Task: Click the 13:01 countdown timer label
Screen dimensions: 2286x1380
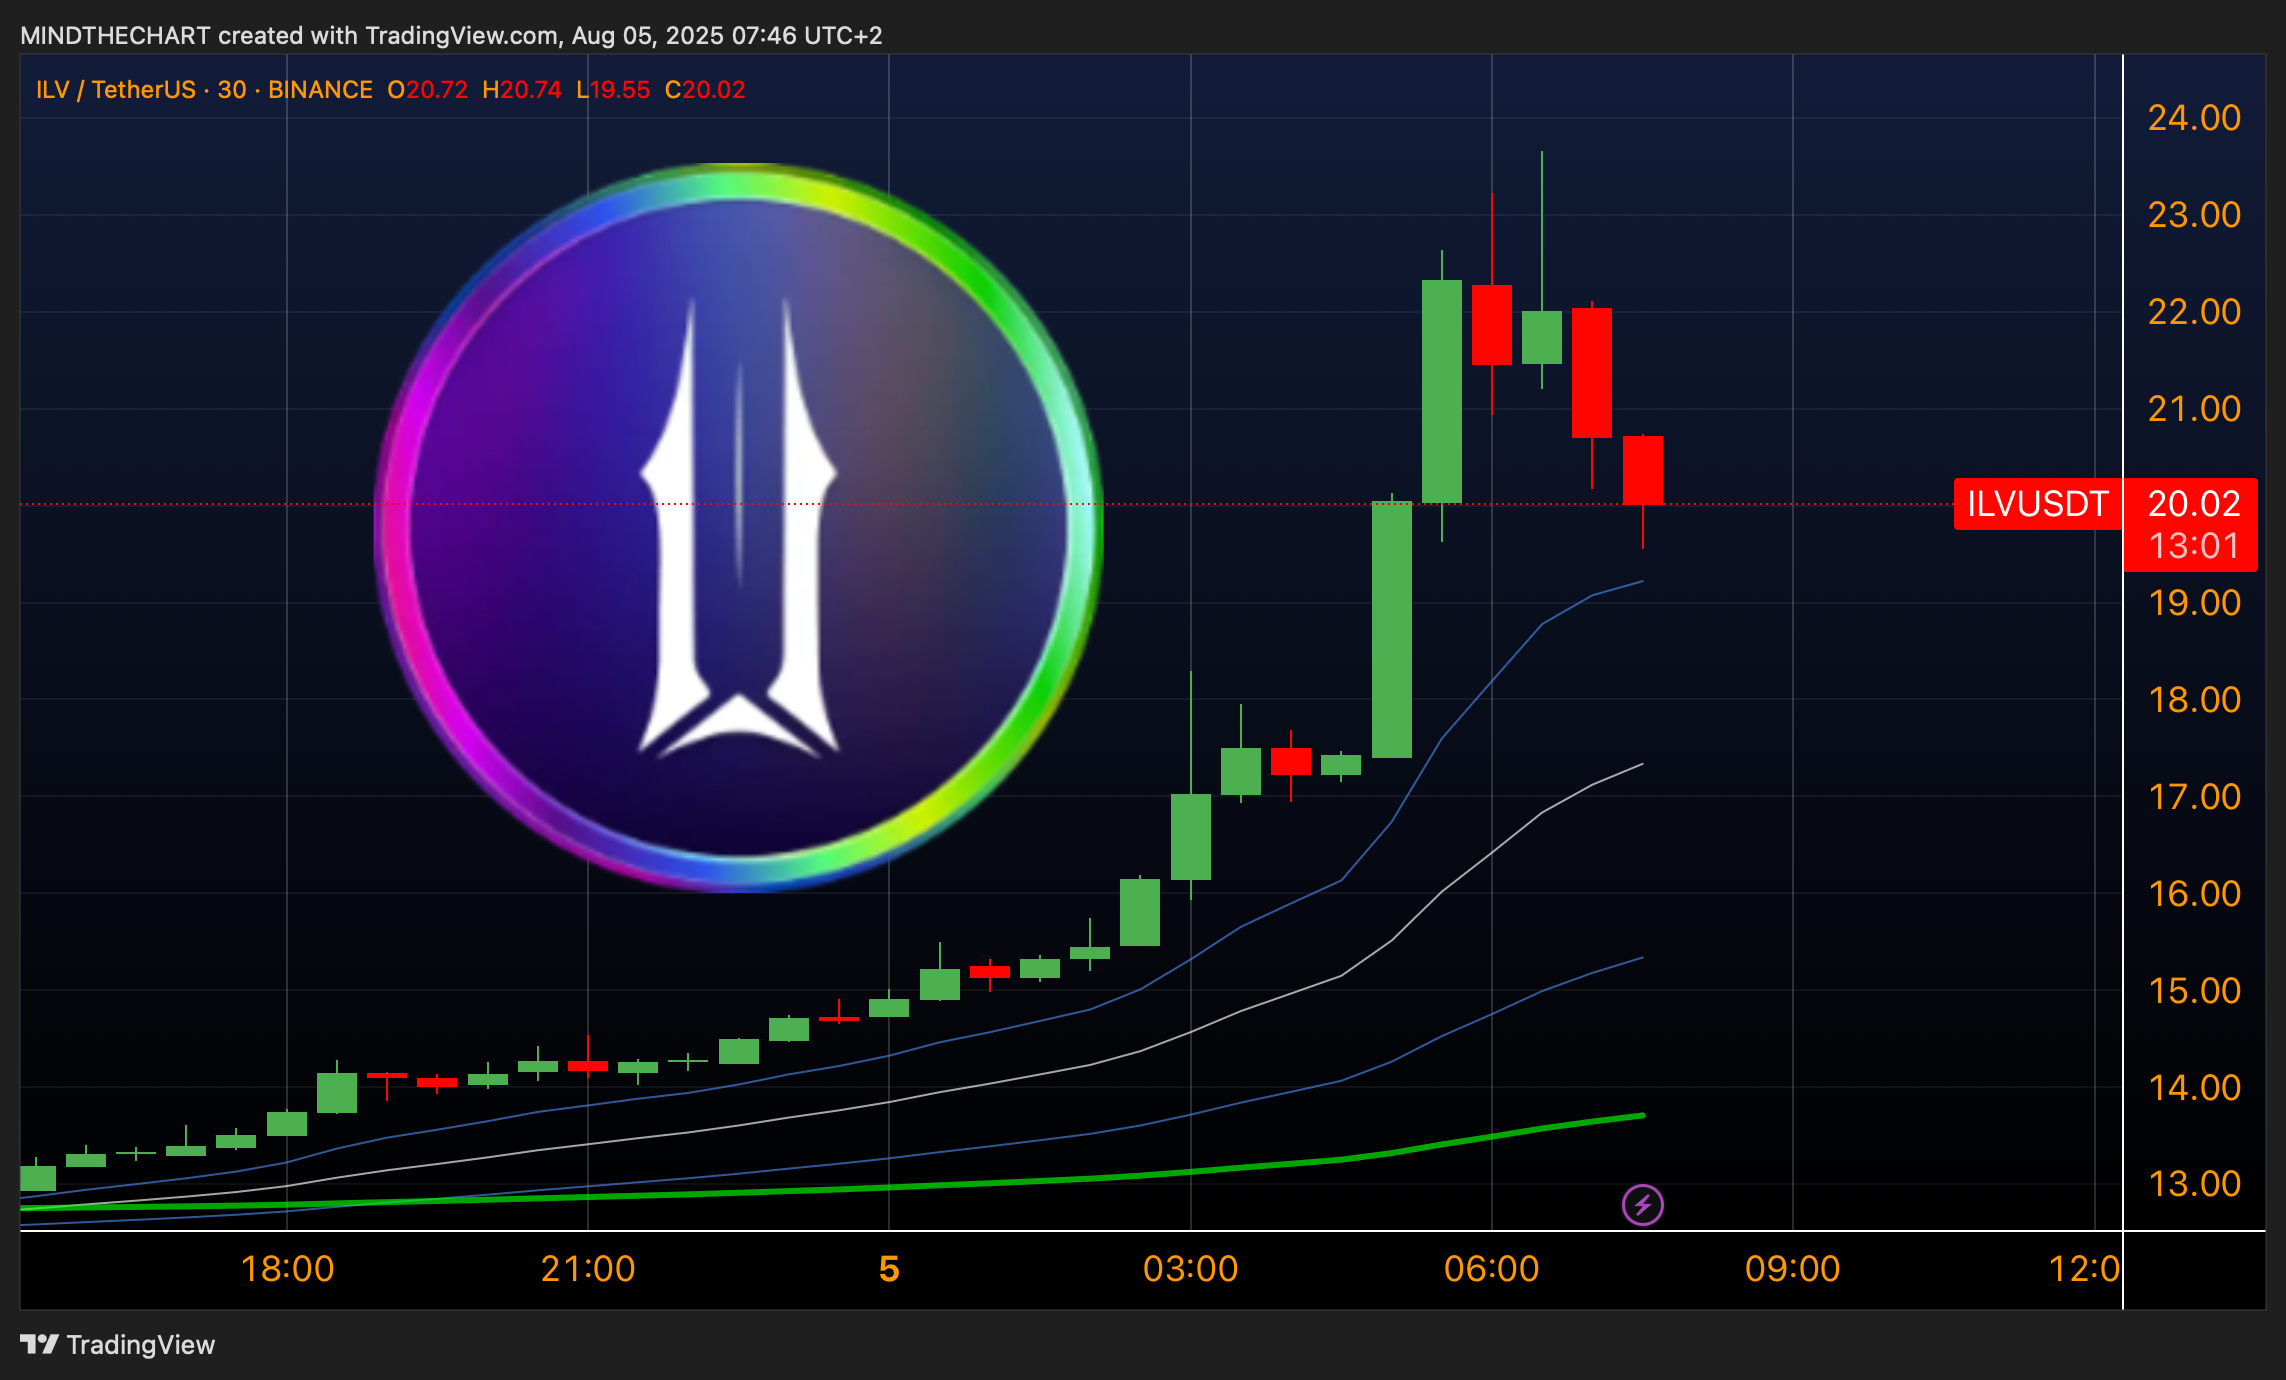Action: (x=2194, y=546)
